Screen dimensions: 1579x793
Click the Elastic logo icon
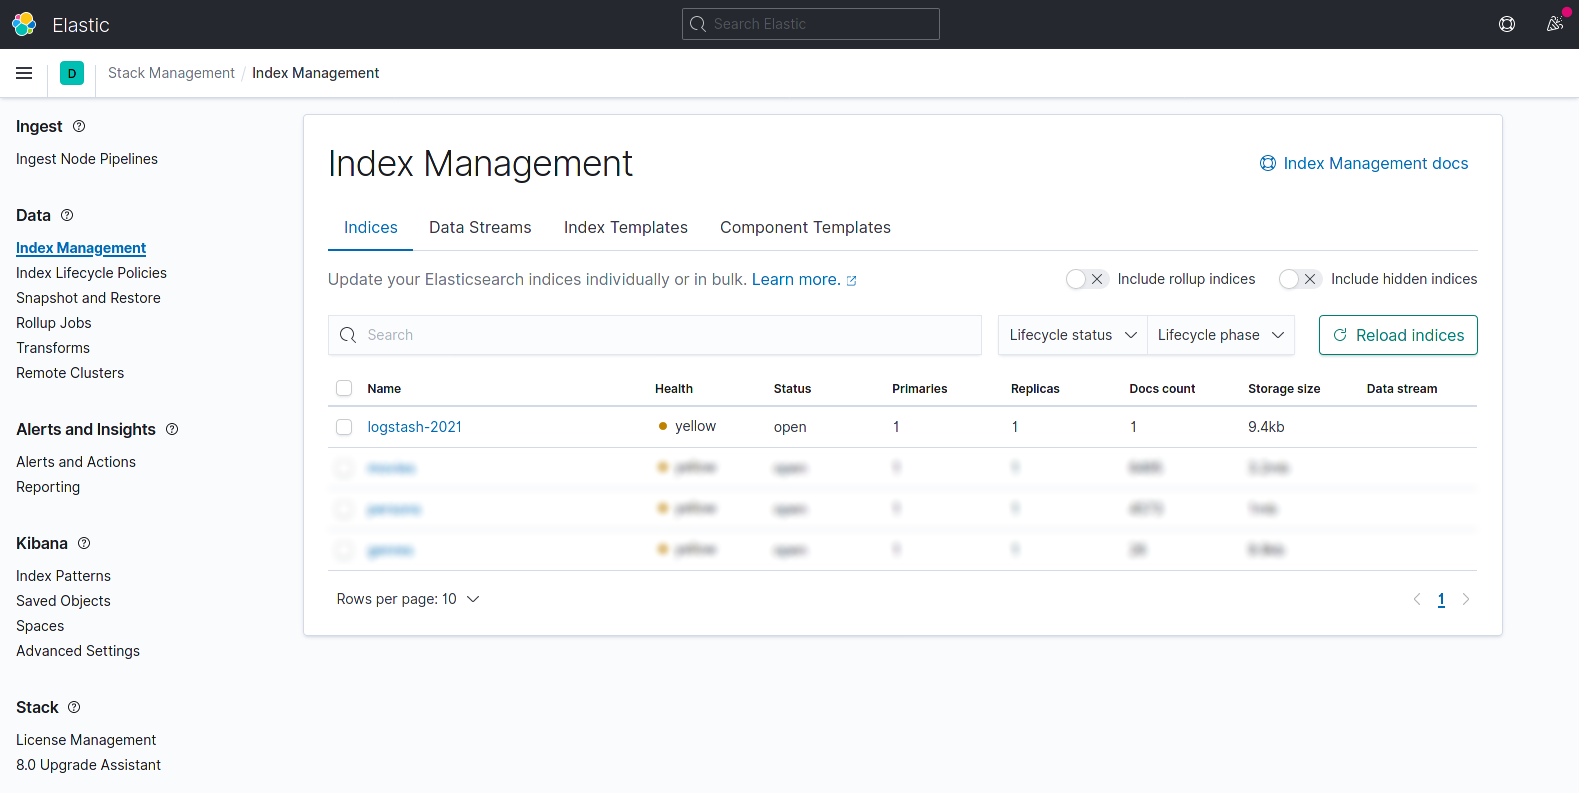24,24
